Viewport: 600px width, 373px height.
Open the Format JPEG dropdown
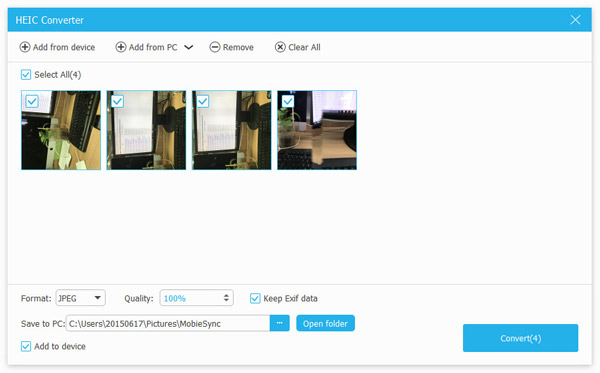tap(80, 298)
